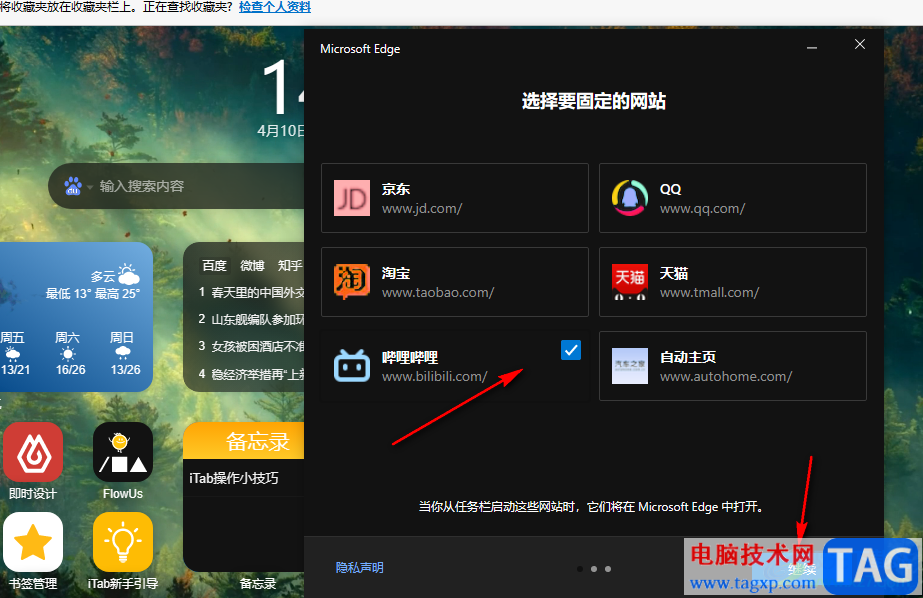Open news item 3 女孩被困酒店
This screenshot has height=598, width=923.
252,346
